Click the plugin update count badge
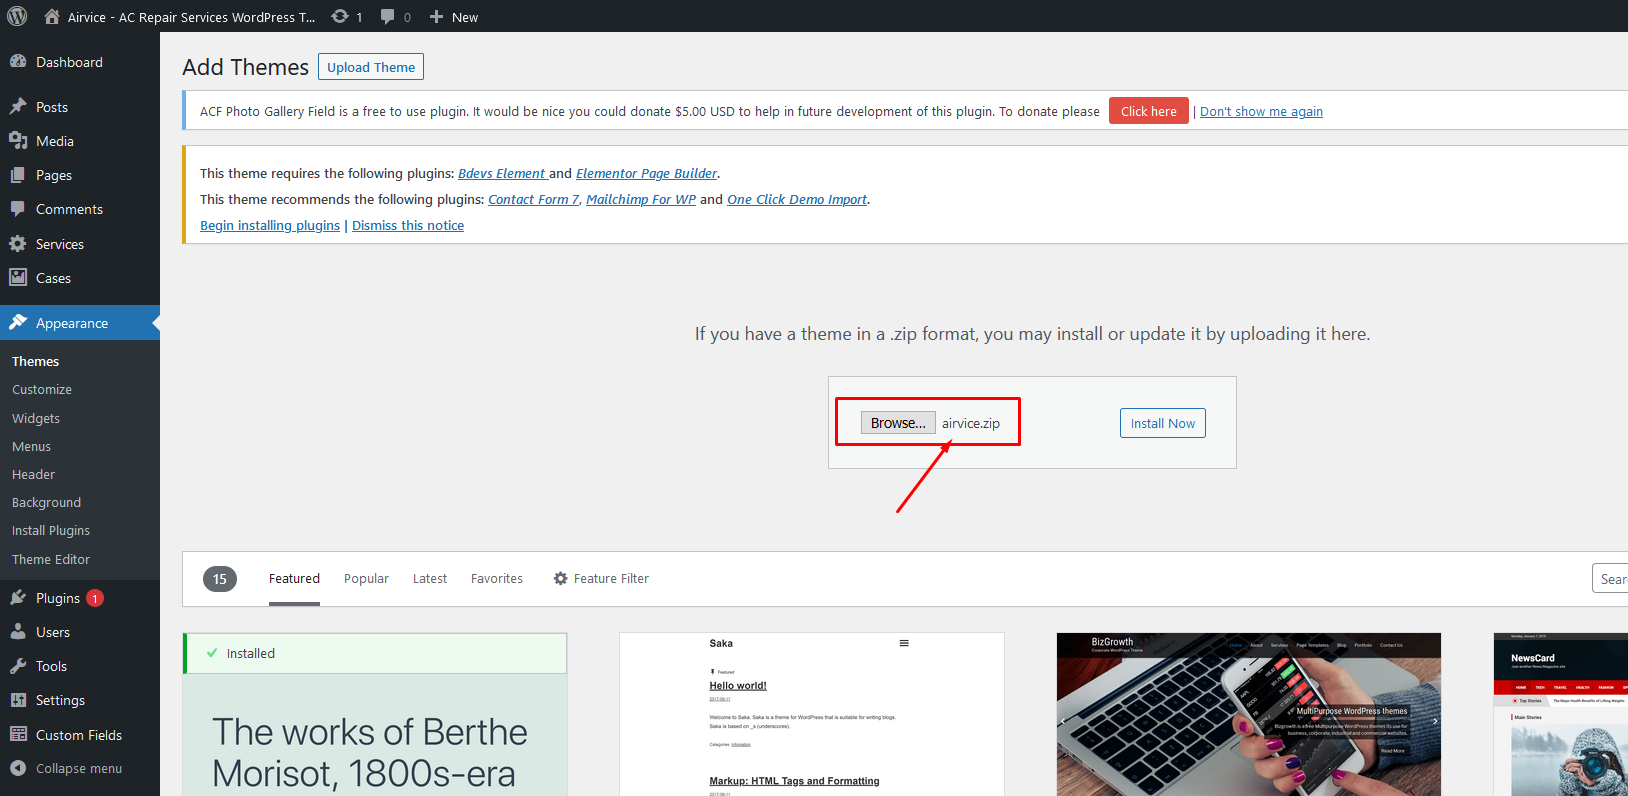 [x=95, y=598]
